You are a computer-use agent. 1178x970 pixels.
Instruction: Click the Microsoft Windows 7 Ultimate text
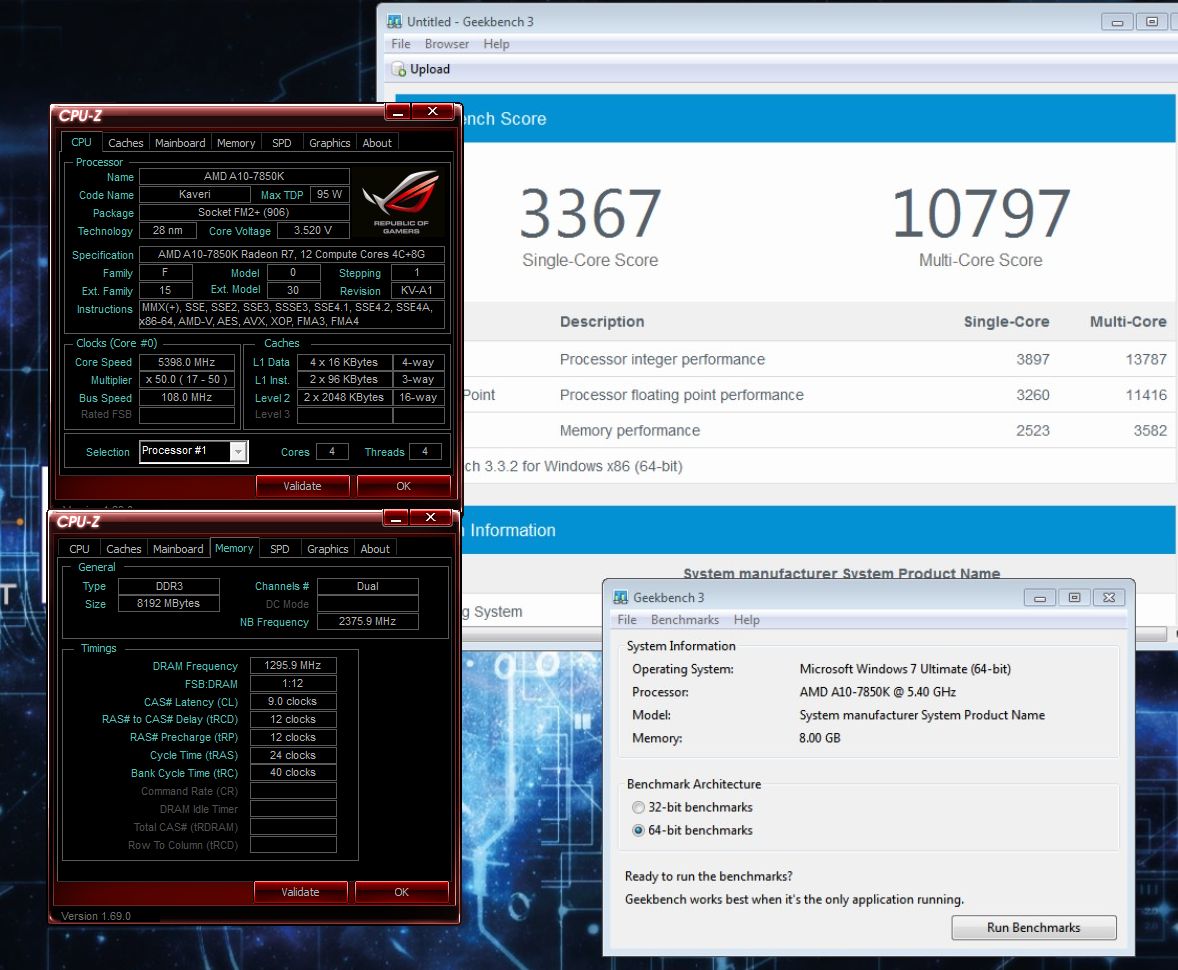pos(905,669)
